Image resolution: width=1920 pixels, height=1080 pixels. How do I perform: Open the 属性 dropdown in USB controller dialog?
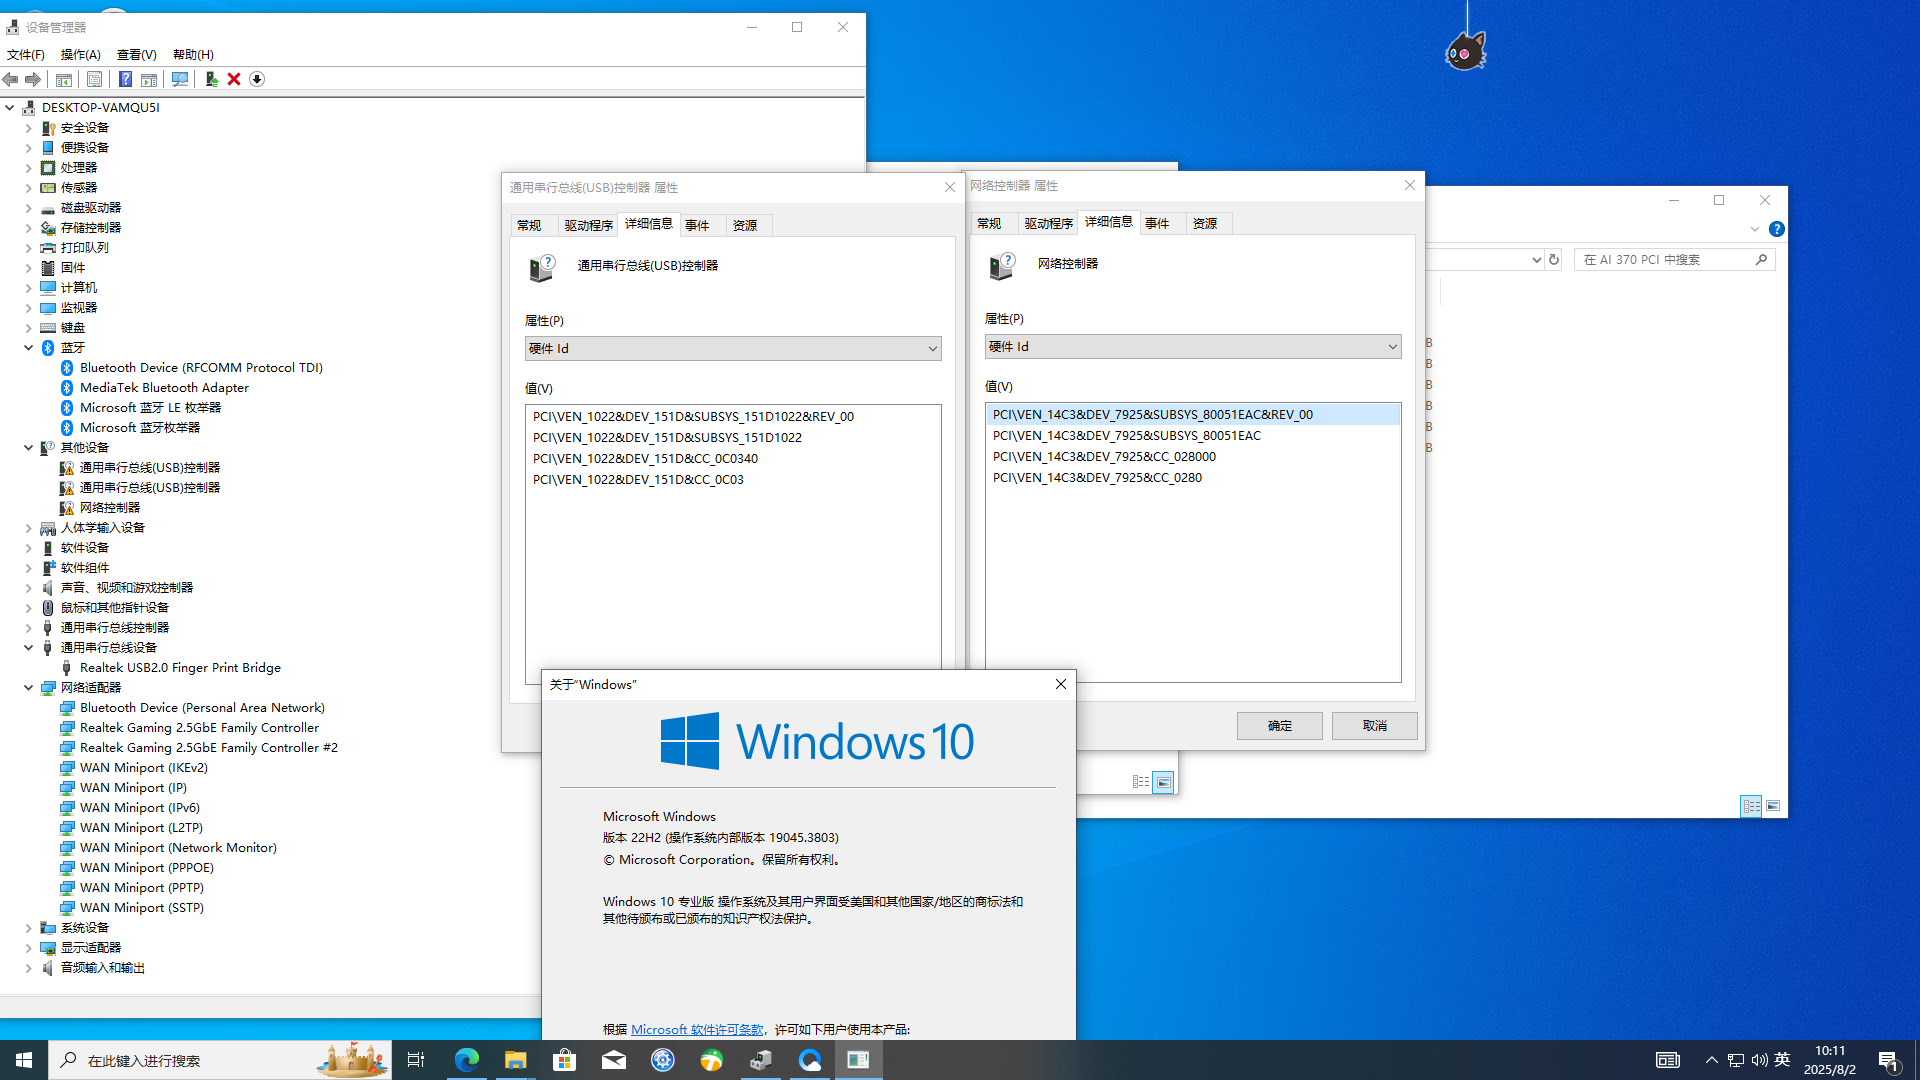pyautogui.click(x=733, y=348)
